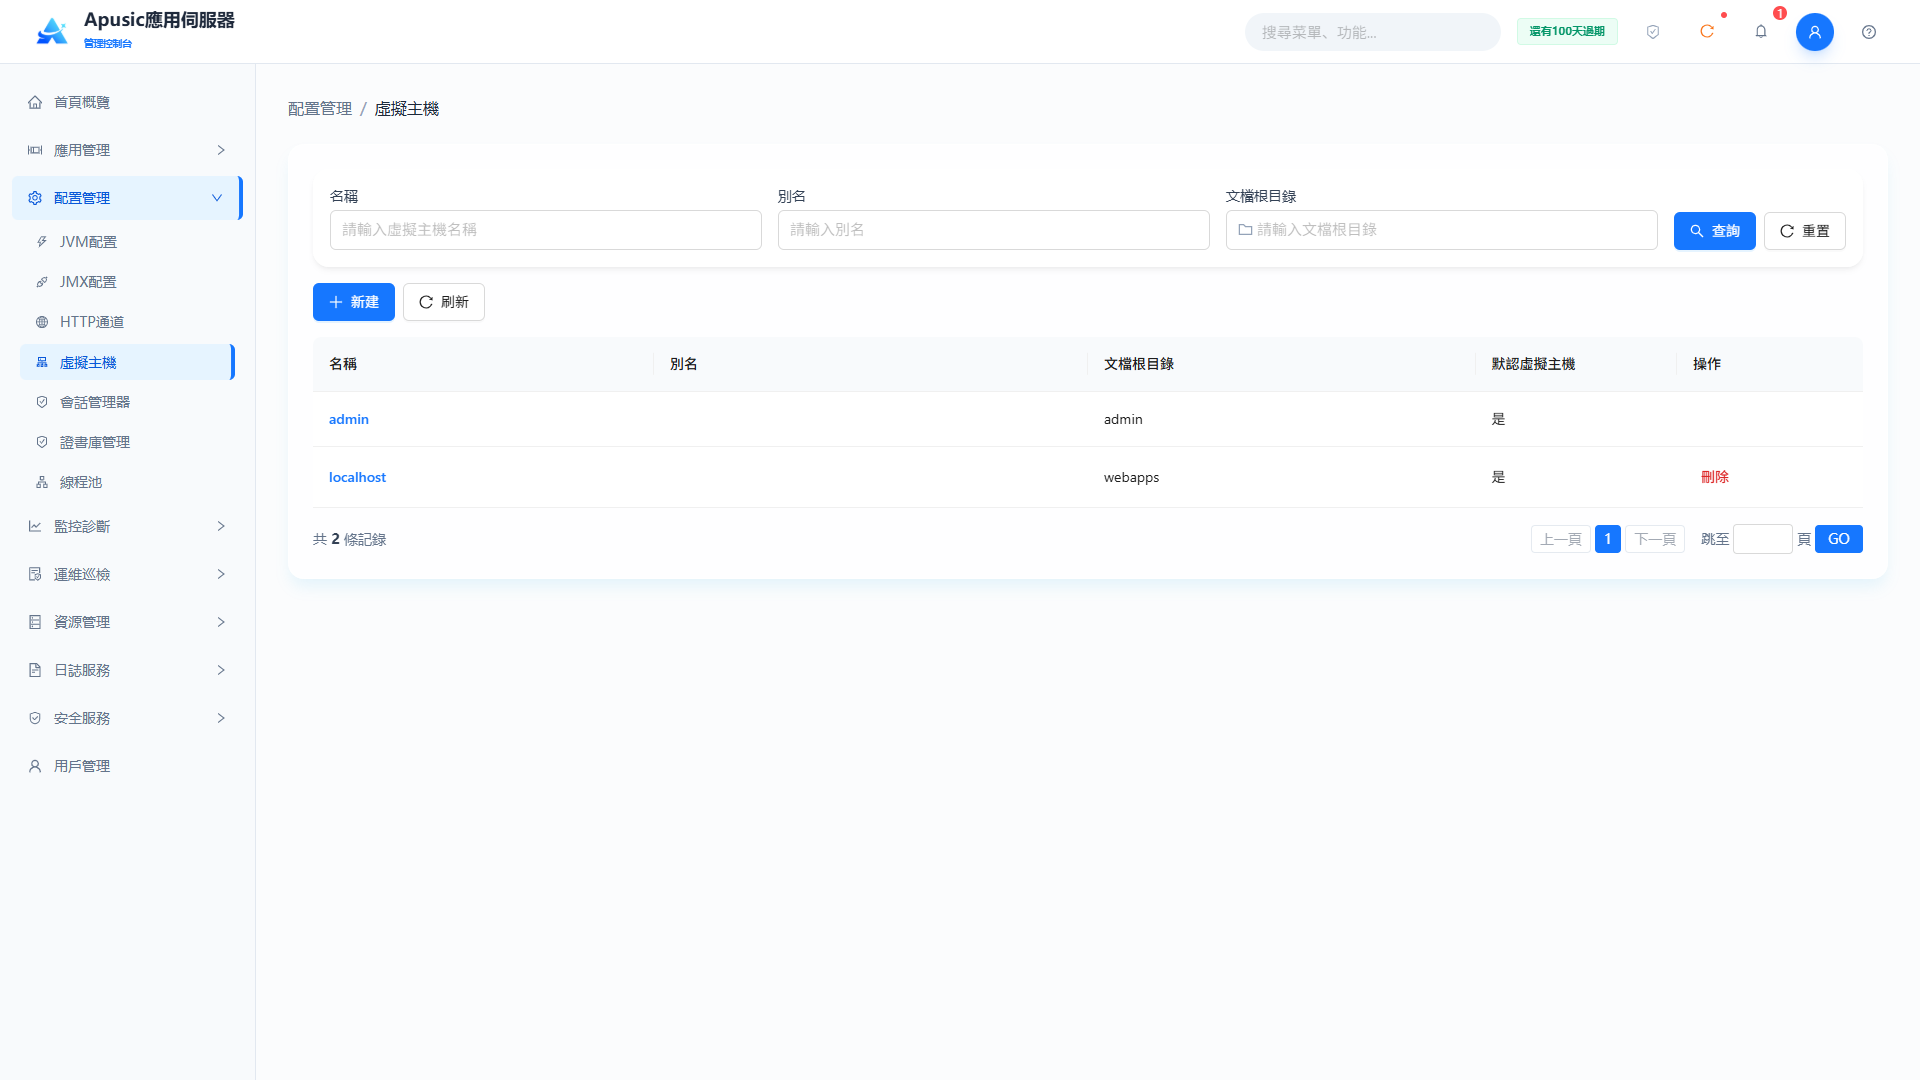Focus the 文檔根目錄 input field

tap(1442, 230)
